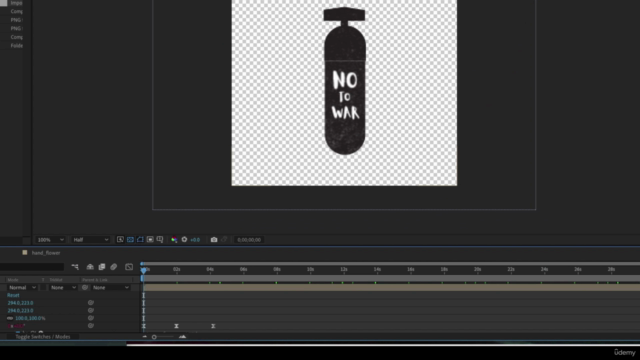Click the second 294.0,223.0 value

pos(20,310)
